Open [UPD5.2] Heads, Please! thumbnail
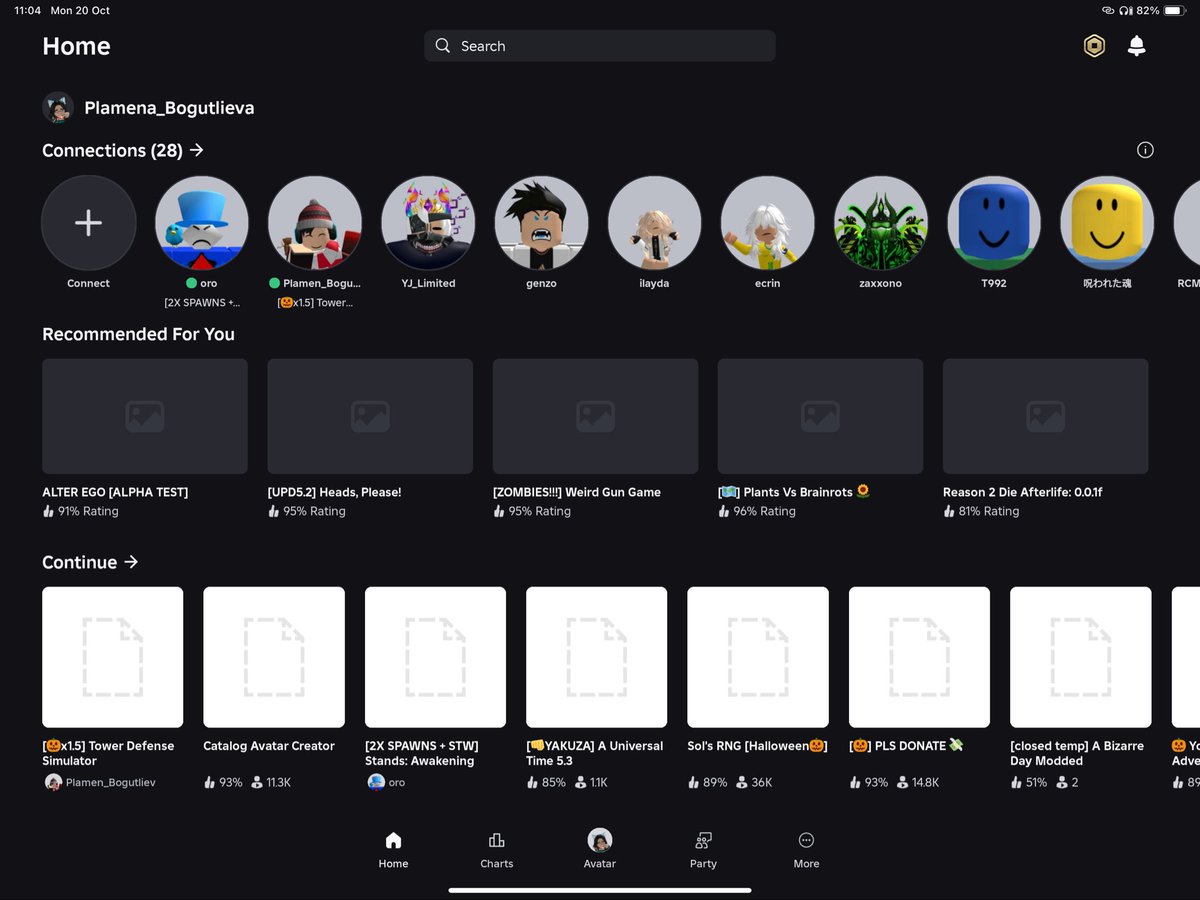The width and height of the screenshot is (1200, 900). (x=370, y=416)
